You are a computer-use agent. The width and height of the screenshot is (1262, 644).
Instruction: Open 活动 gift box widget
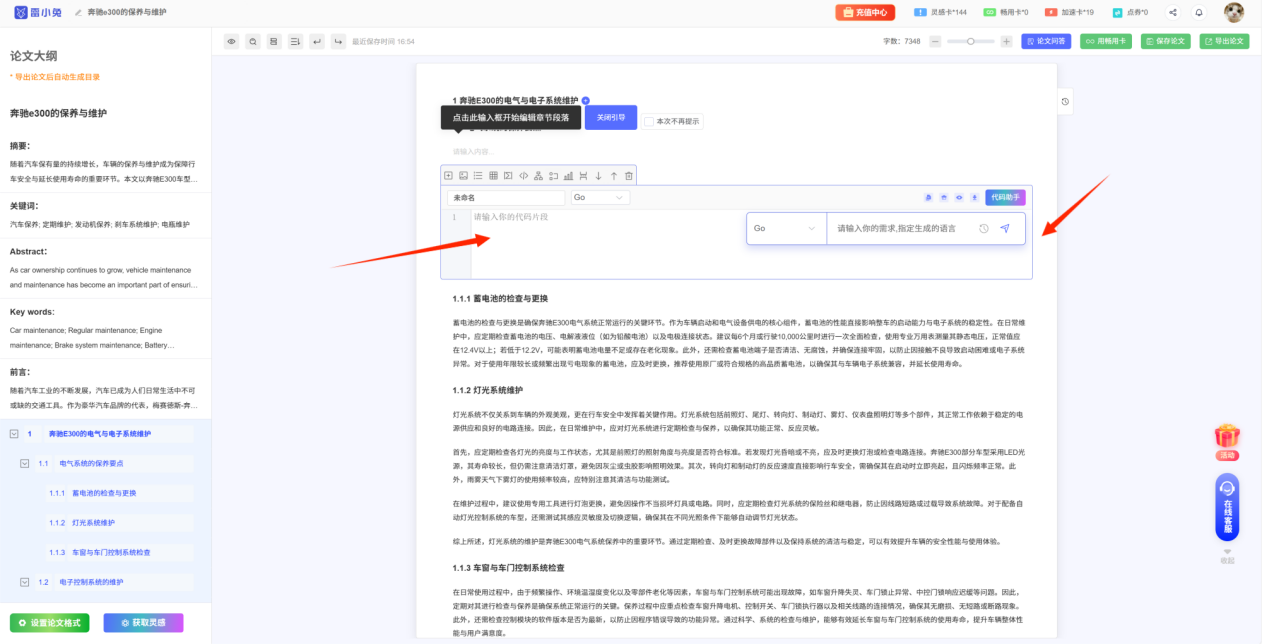(x=1227, y=441)
